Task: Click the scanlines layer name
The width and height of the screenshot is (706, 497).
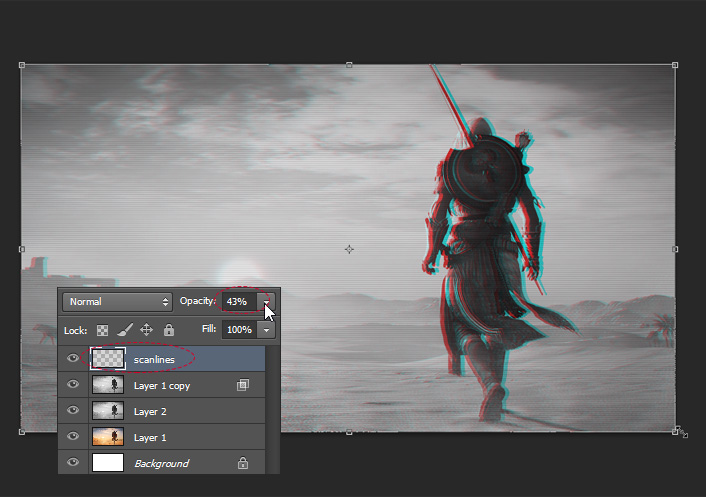Action: (154, 360)
